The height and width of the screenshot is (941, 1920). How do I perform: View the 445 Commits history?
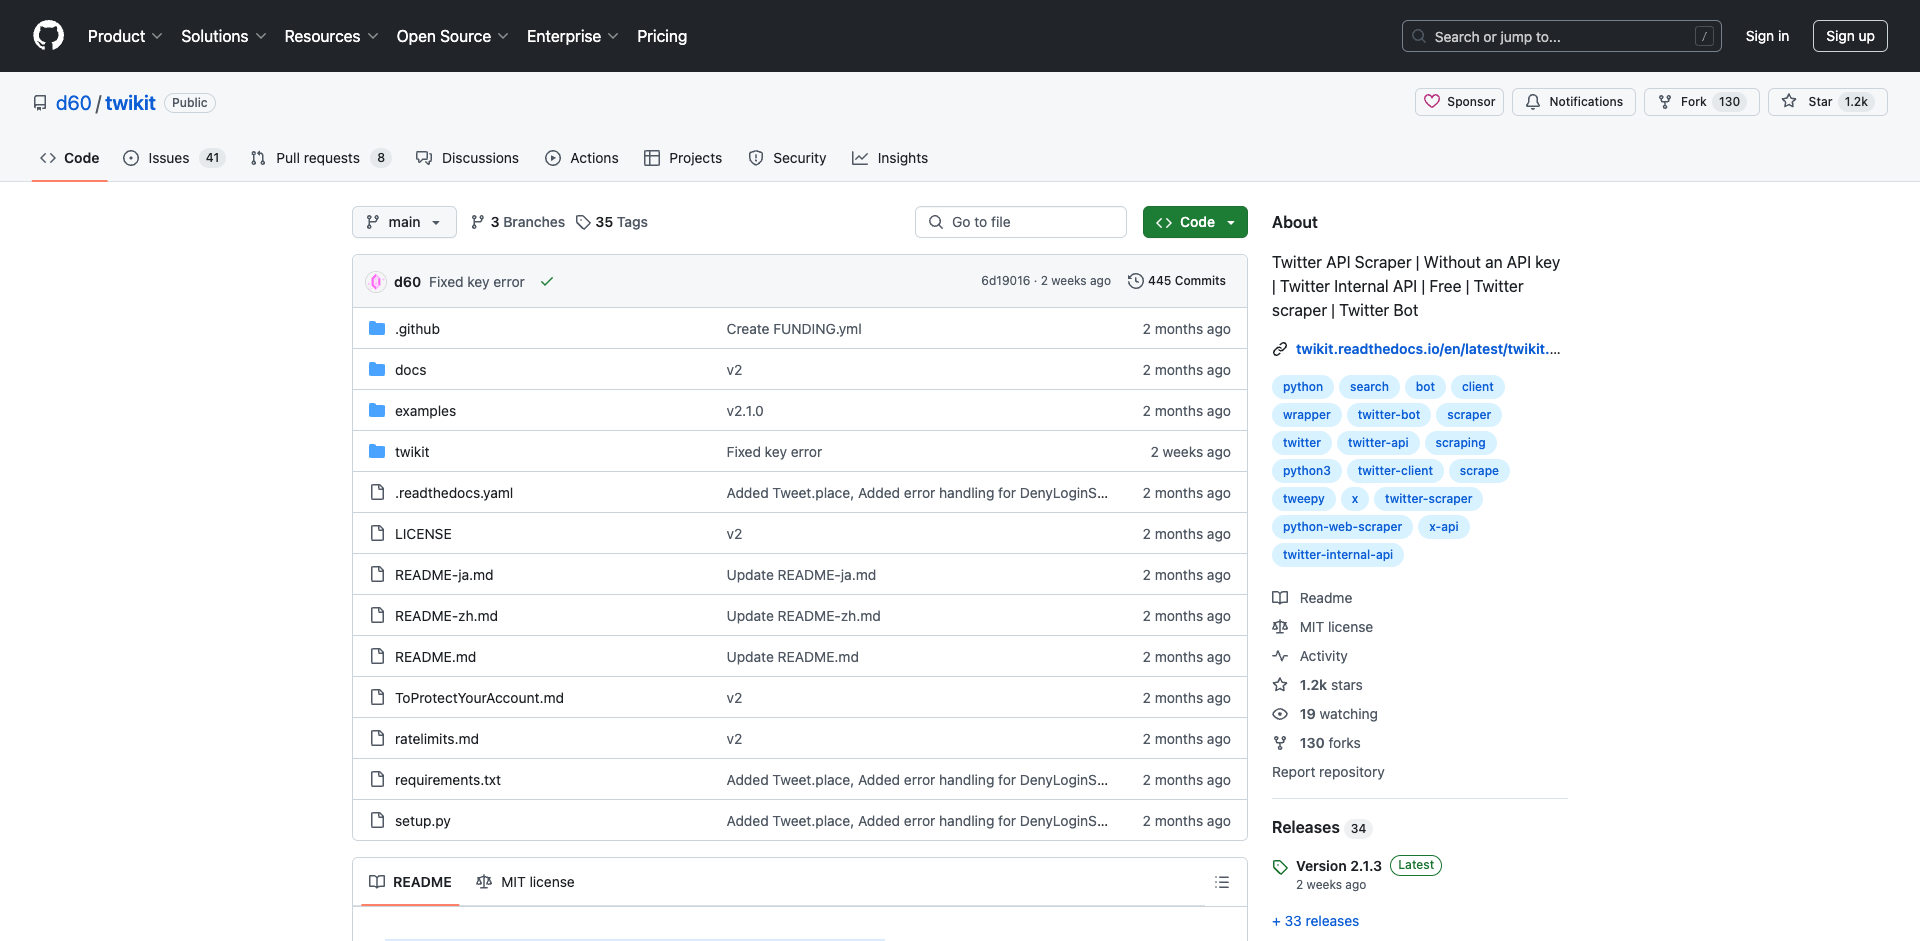pos(1177,281)
